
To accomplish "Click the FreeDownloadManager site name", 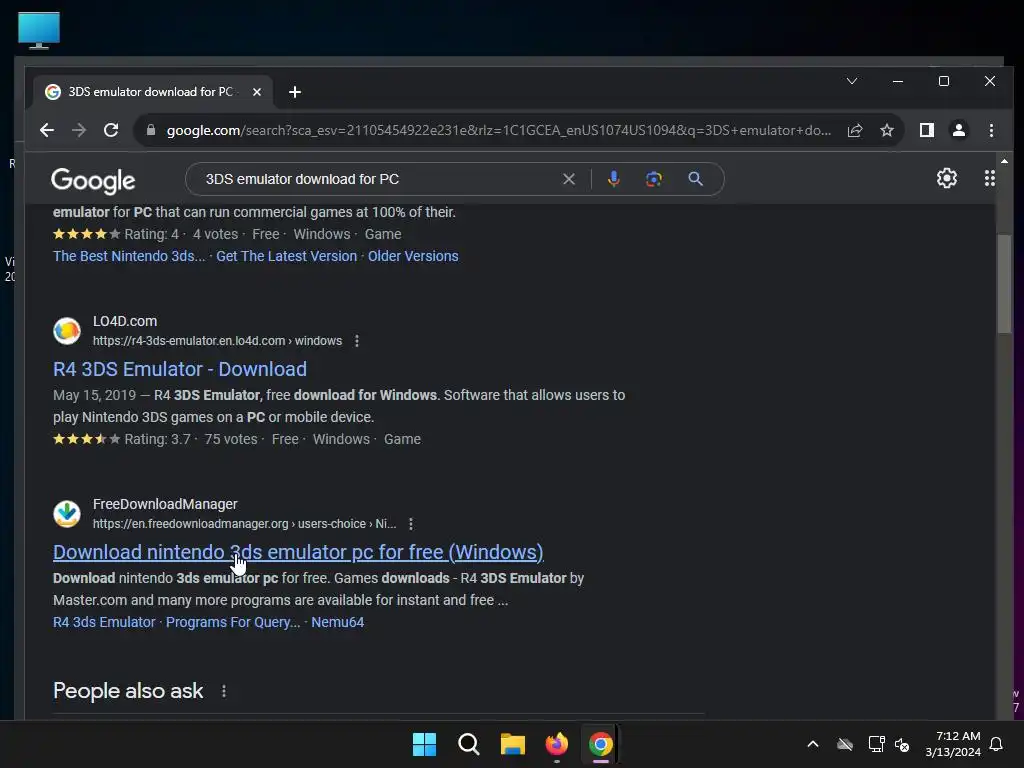I will (165, 504).
